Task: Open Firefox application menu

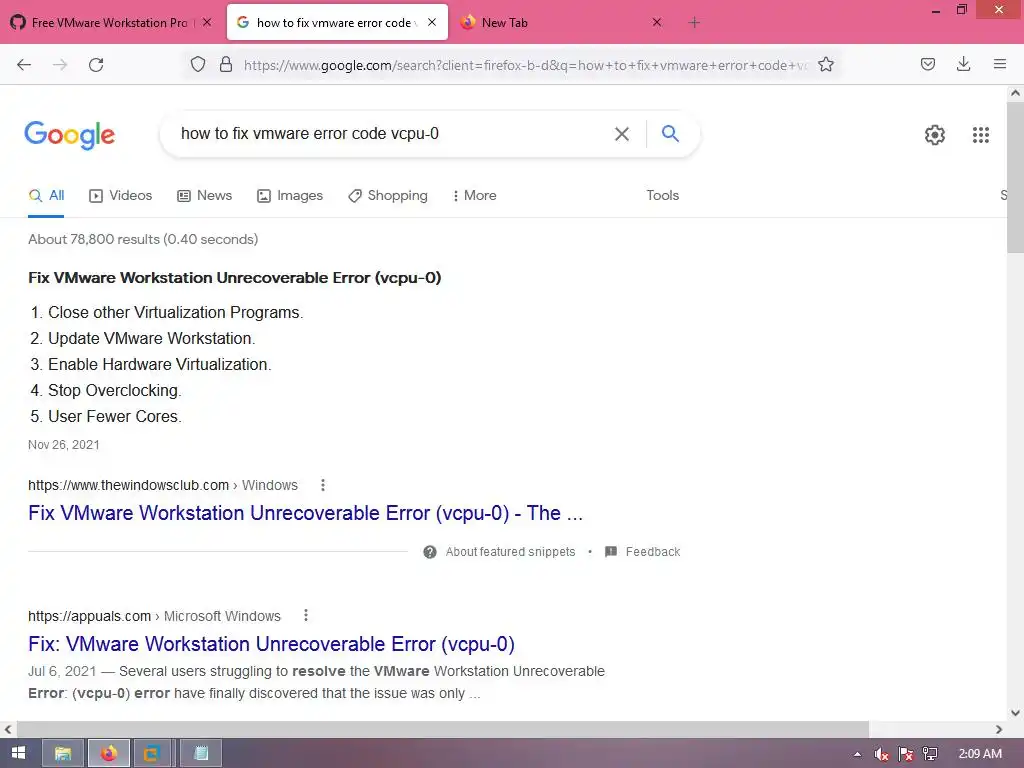Action: pyautogui.click(x=1000, y=64)
